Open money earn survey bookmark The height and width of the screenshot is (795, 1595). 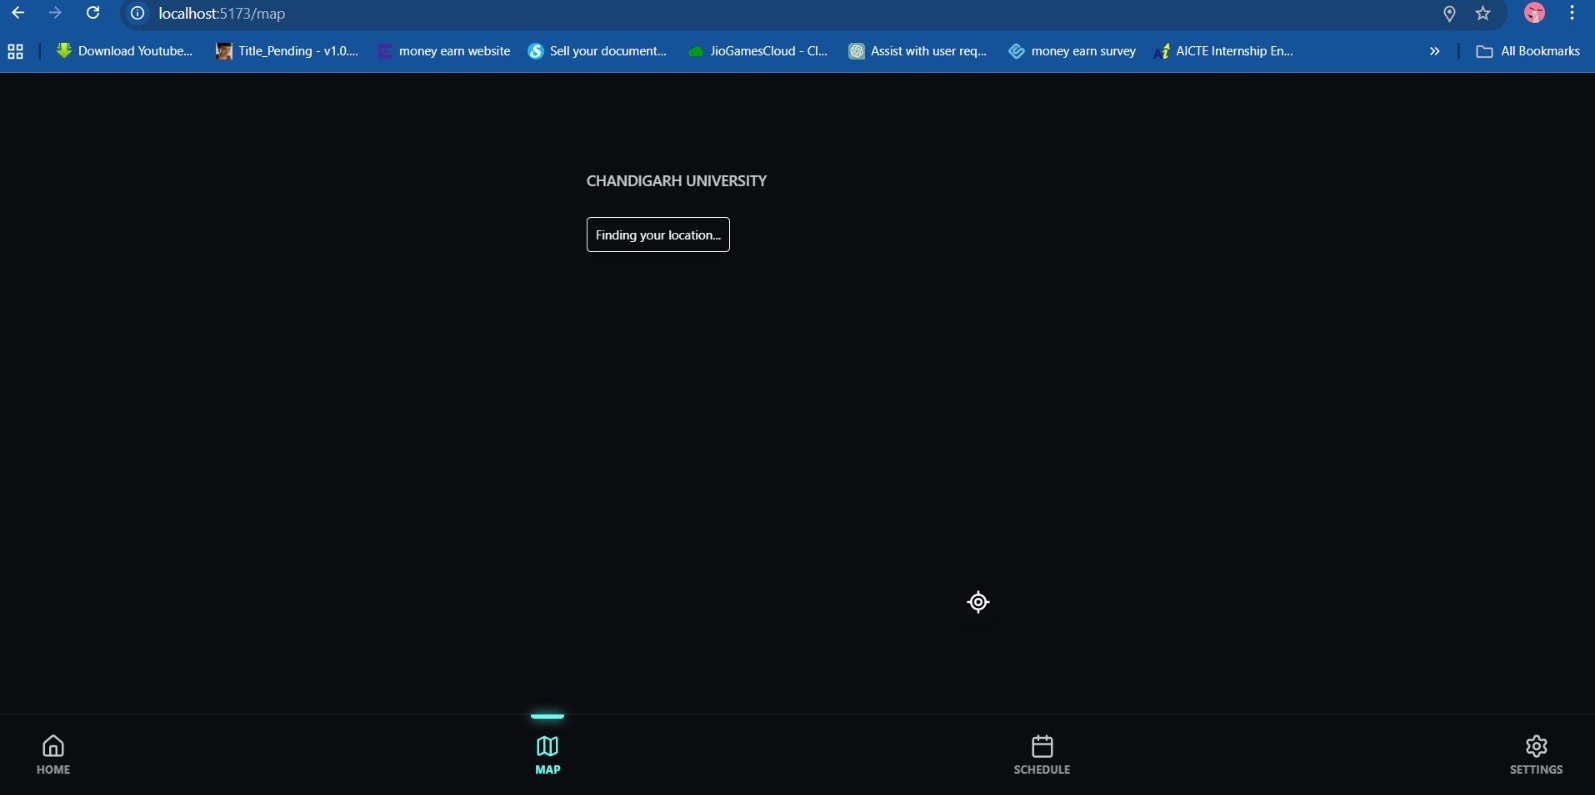point(1072,51)
